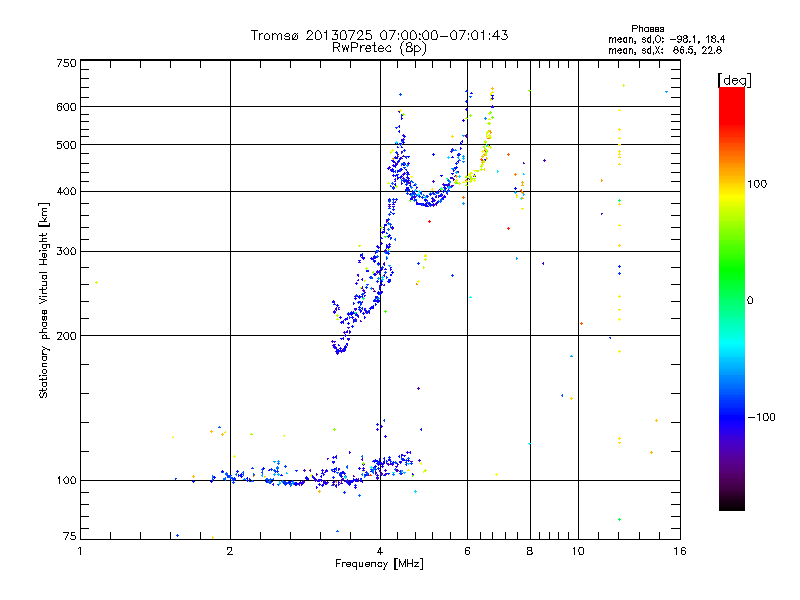Screen dimensions: 800x600
Task: Click y-axis tick label '750'
Action: [x=66, y=63]
